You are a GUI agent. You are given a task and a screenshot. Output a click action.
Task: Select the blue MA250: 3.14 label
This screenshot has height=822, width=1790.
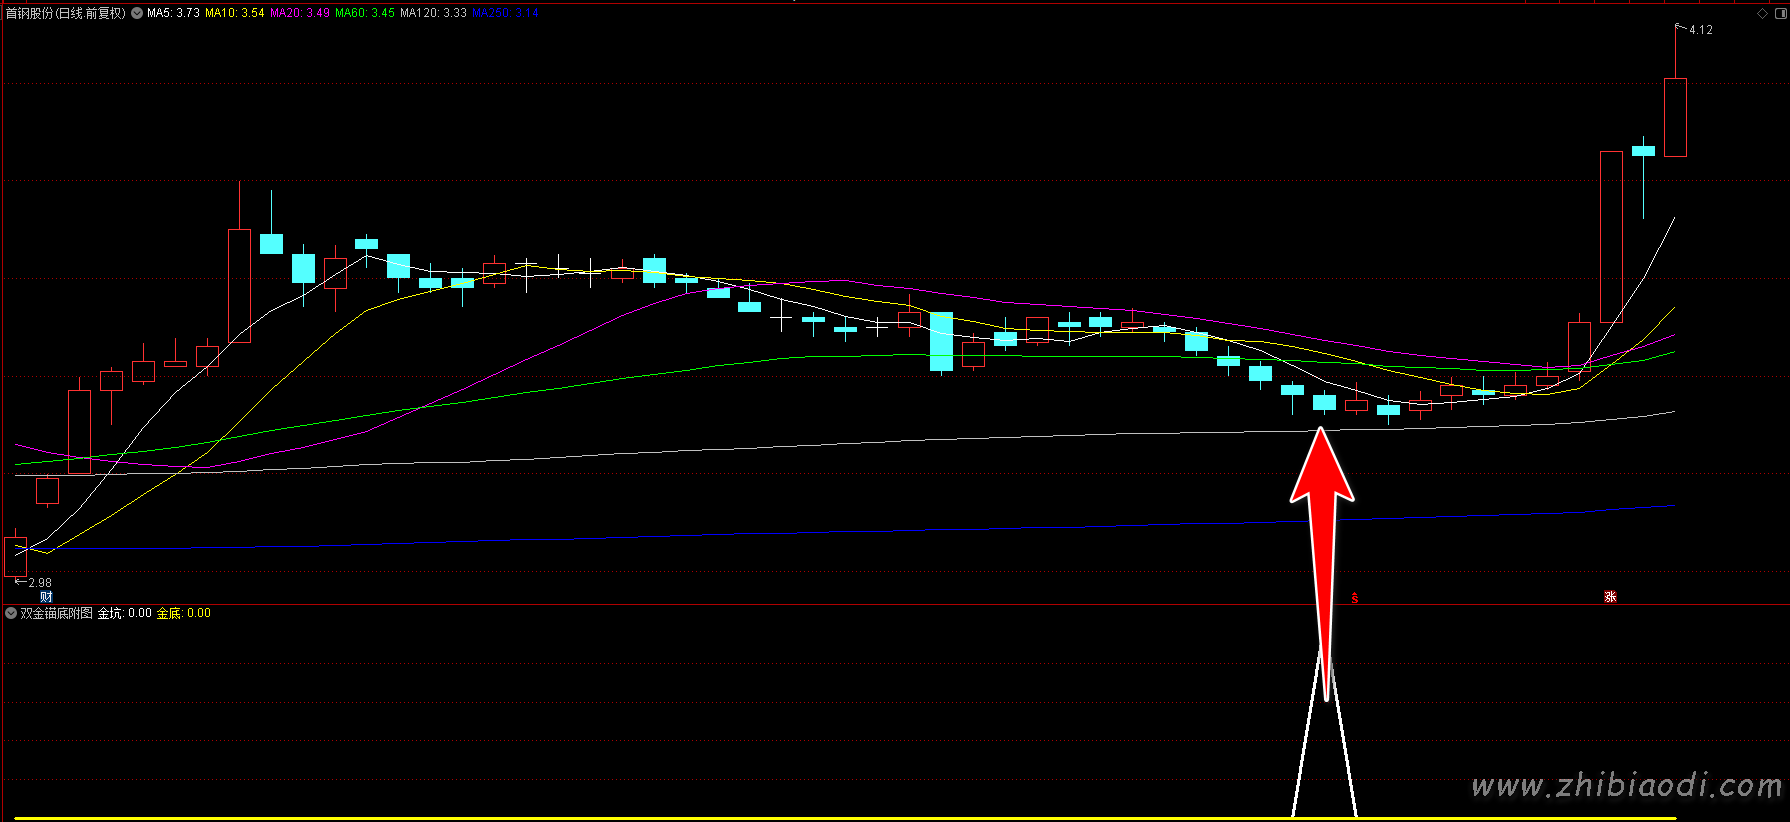coord(506,13)
